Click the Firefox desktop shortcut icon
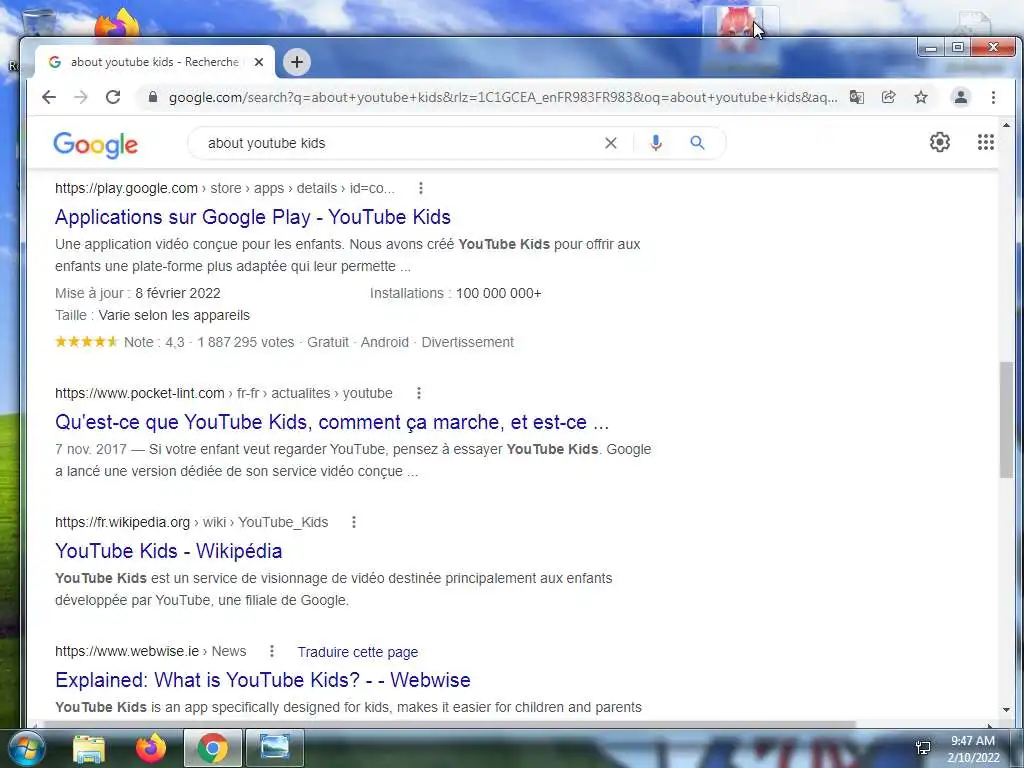This screenshot has width=1024, height=768. click(118, 24)
